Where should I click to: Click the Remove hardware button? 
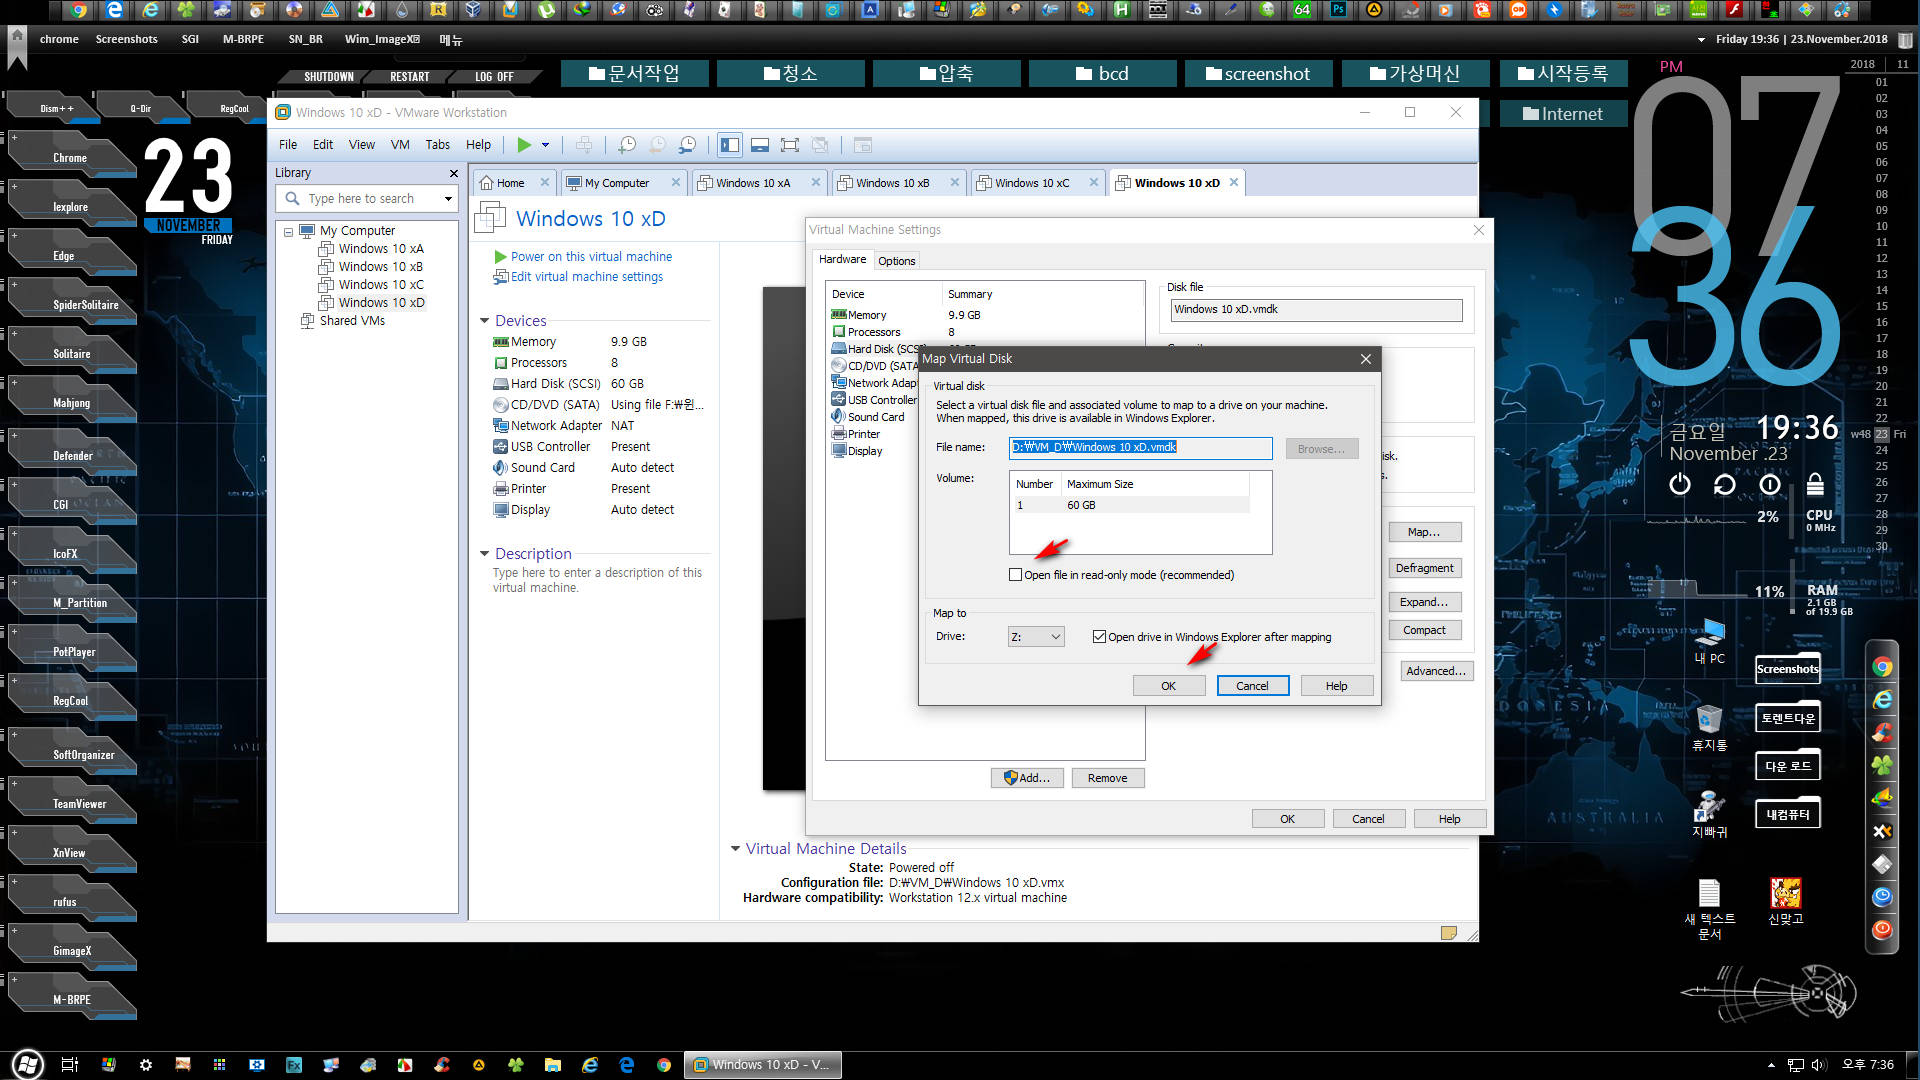point(1107,778)
